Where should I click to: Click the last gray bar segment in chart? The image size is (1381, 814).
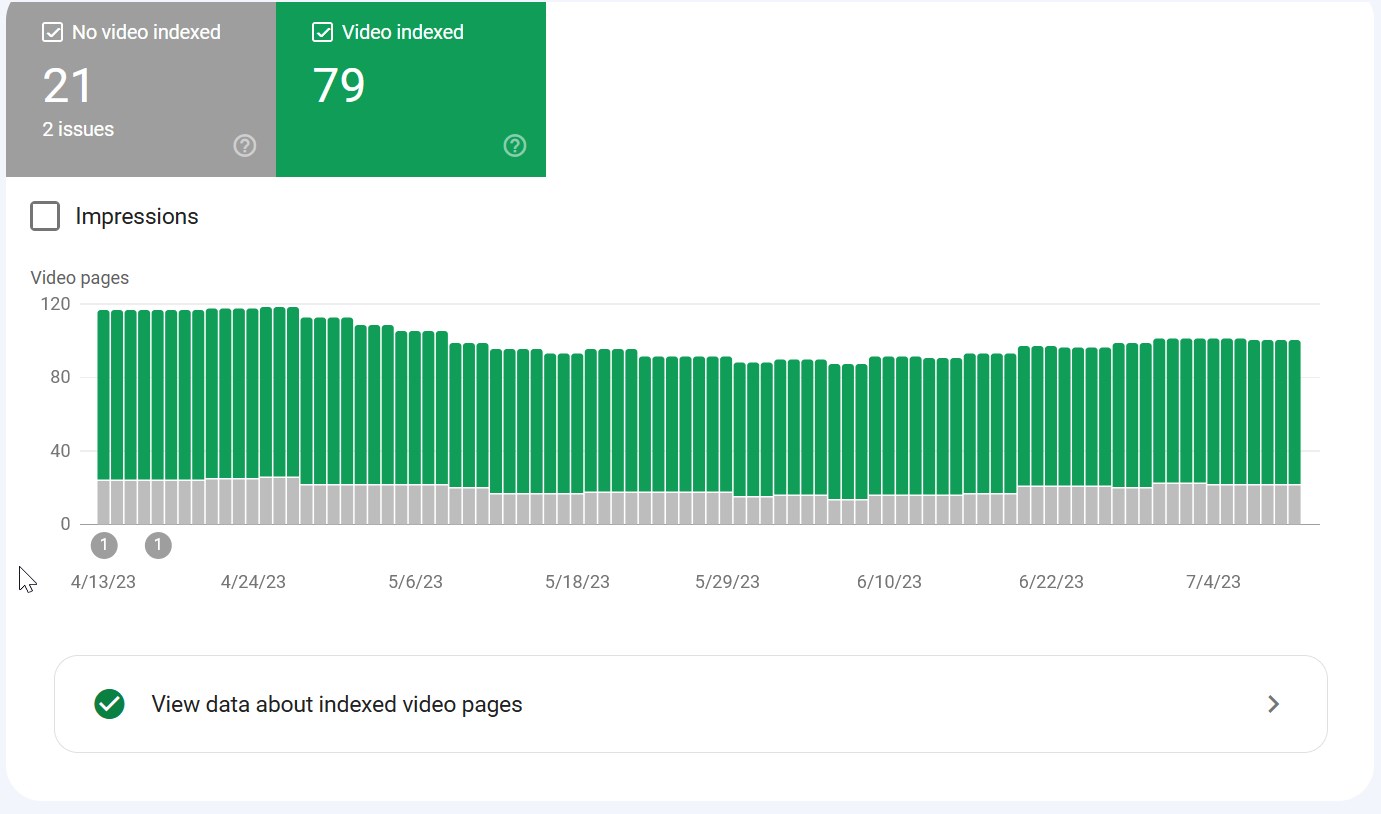coord(1294,505)
